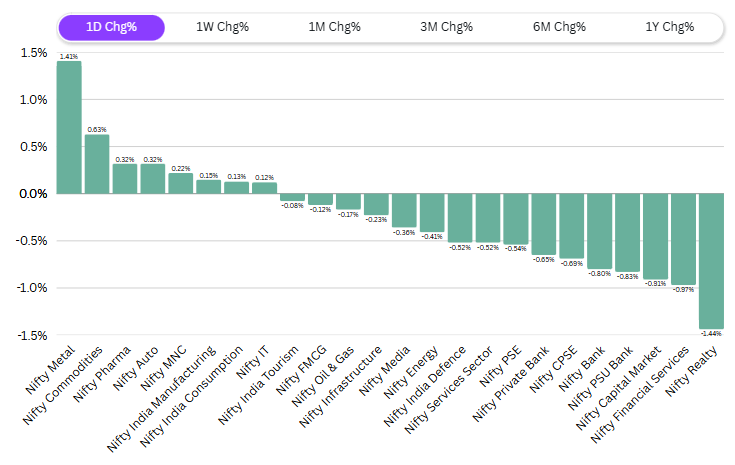Click the Nifty Private Bank axis label

511,383
